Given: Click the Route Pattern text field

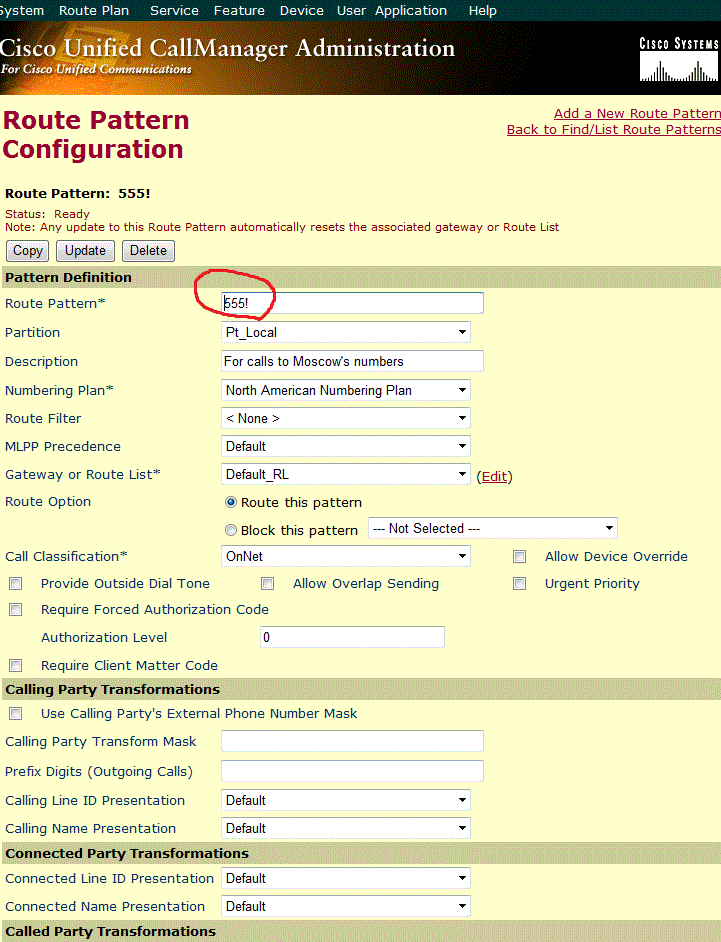Looking at the screenshot, I should [x=353, y=303].
